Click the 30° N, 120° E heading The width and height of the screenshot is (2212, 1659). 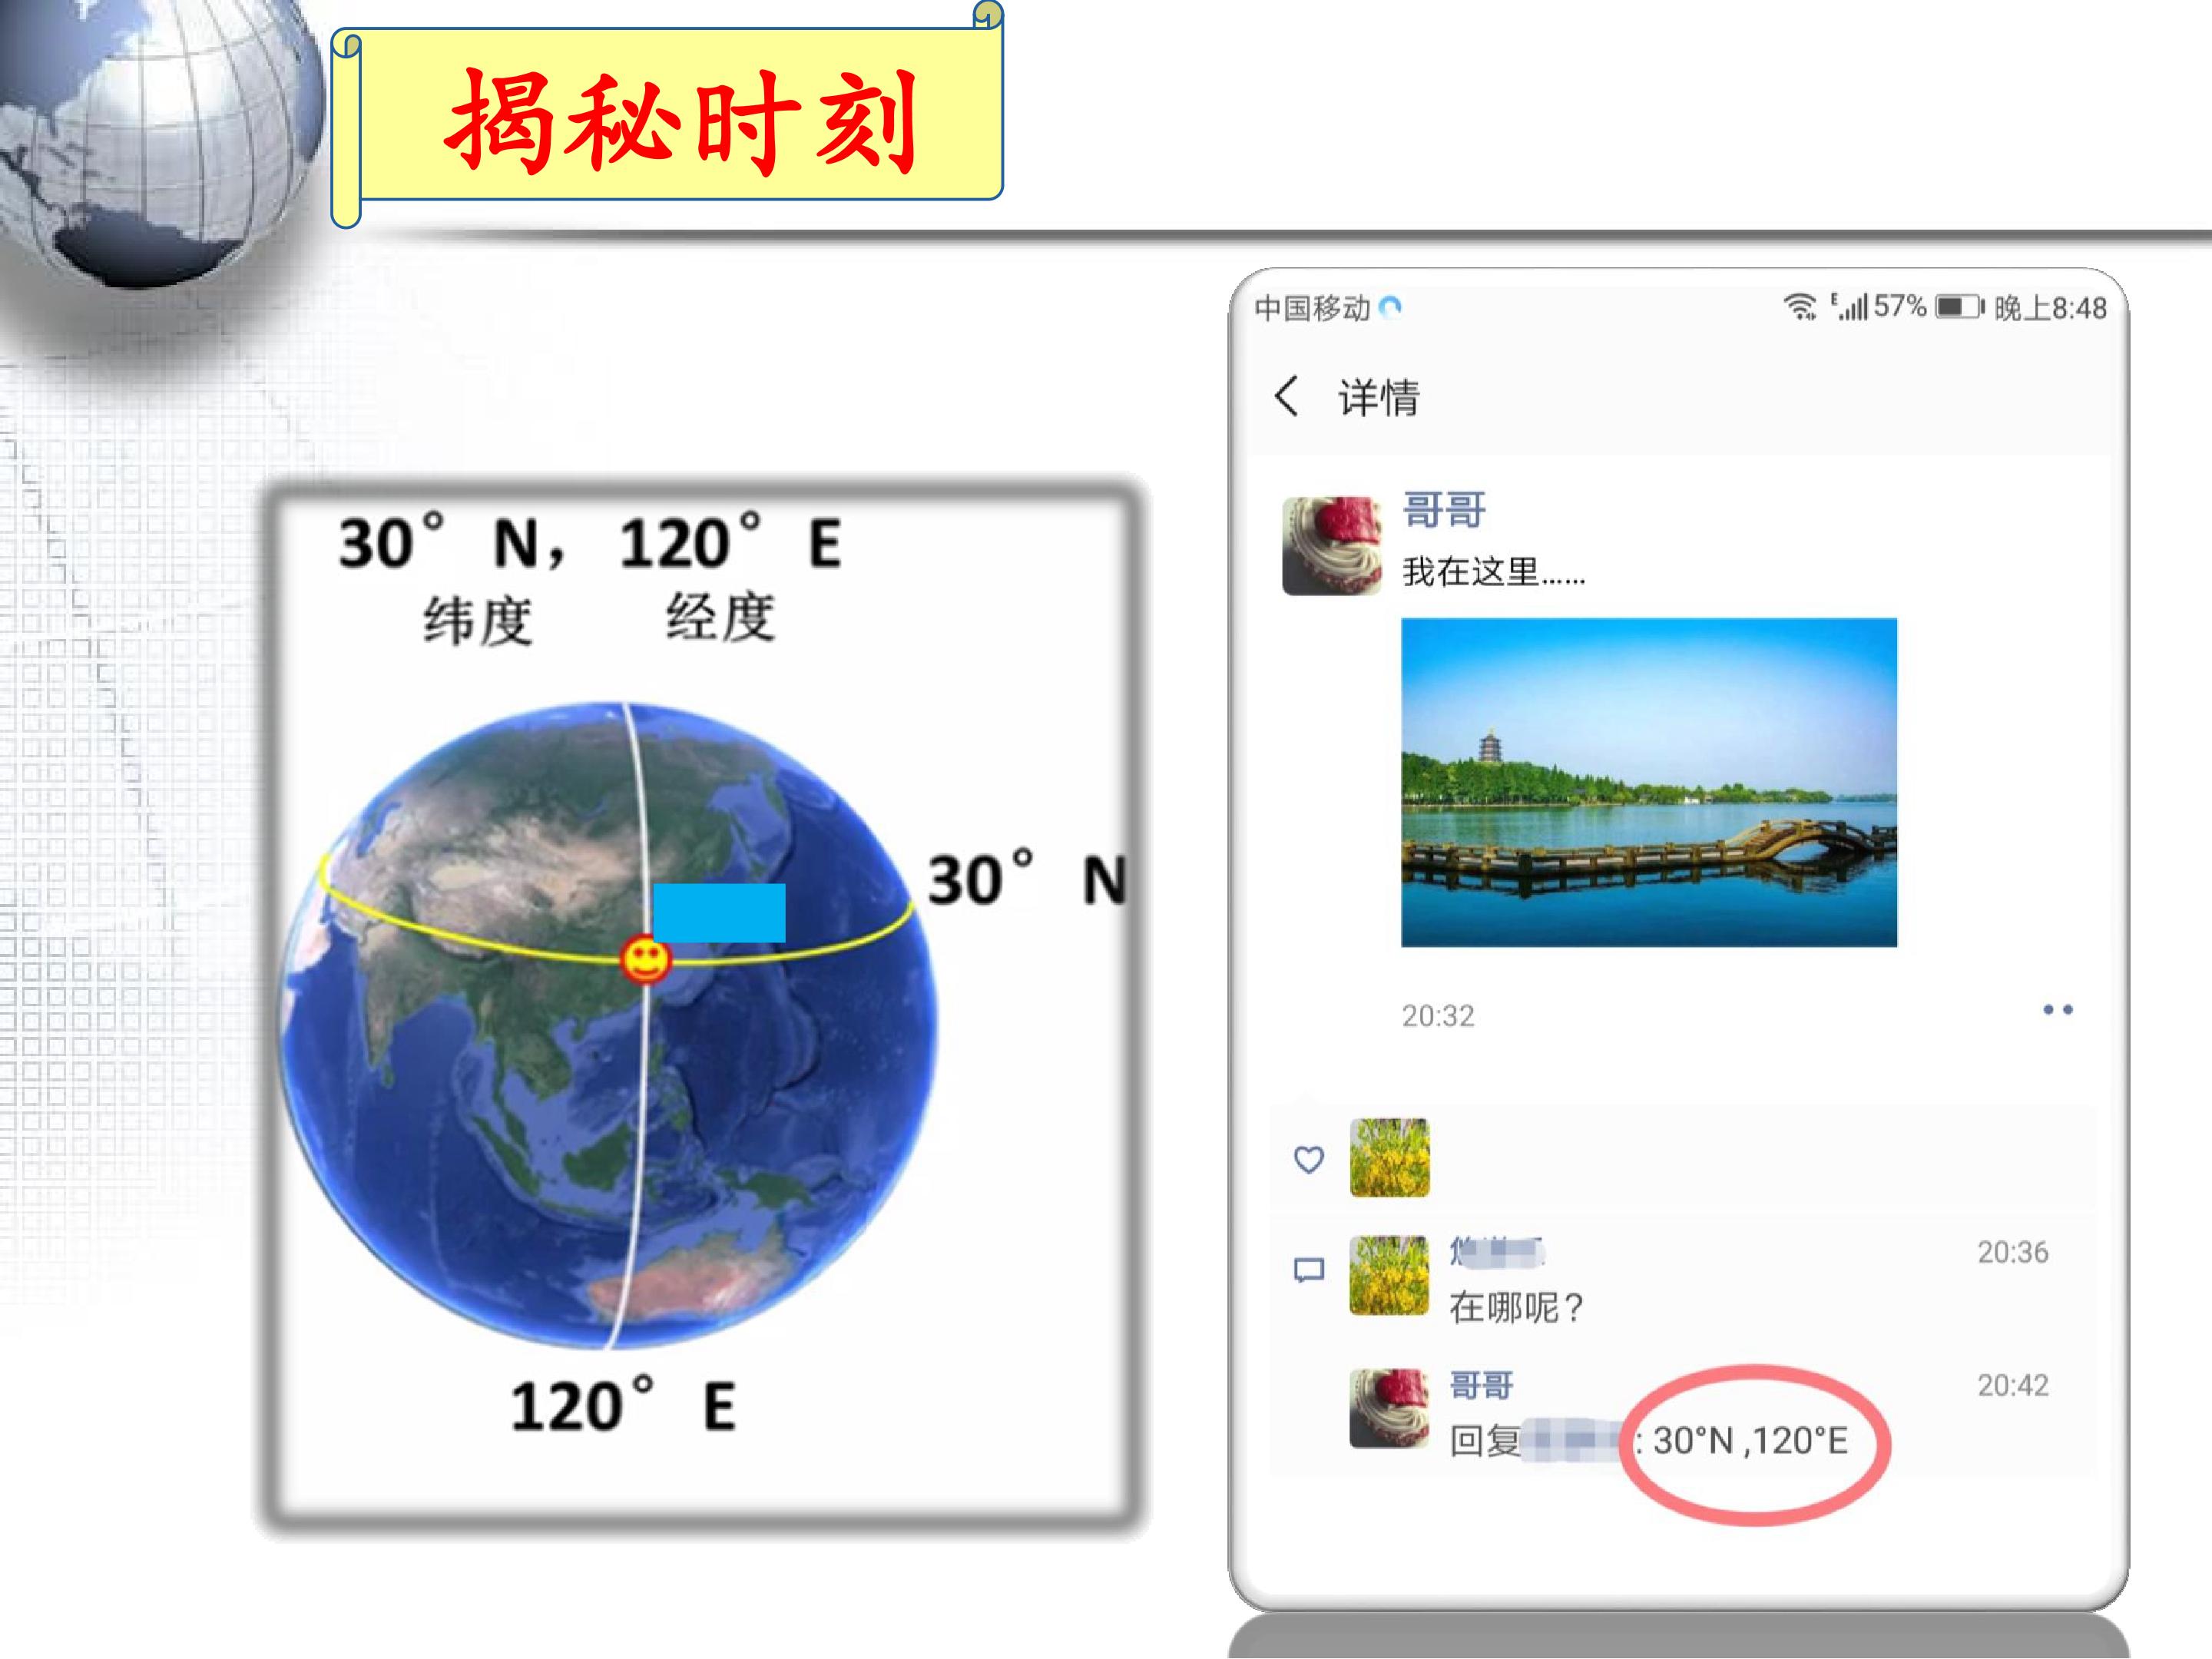[590, 542]
